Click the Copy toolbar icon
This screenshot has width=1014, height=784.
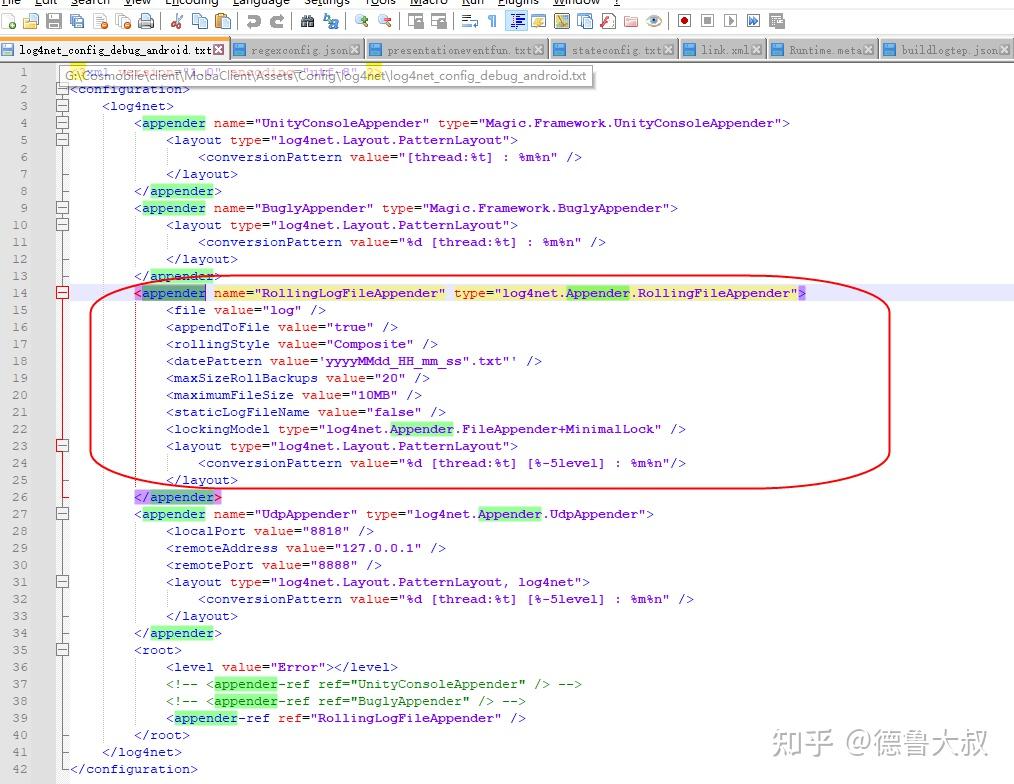point(200,21)
